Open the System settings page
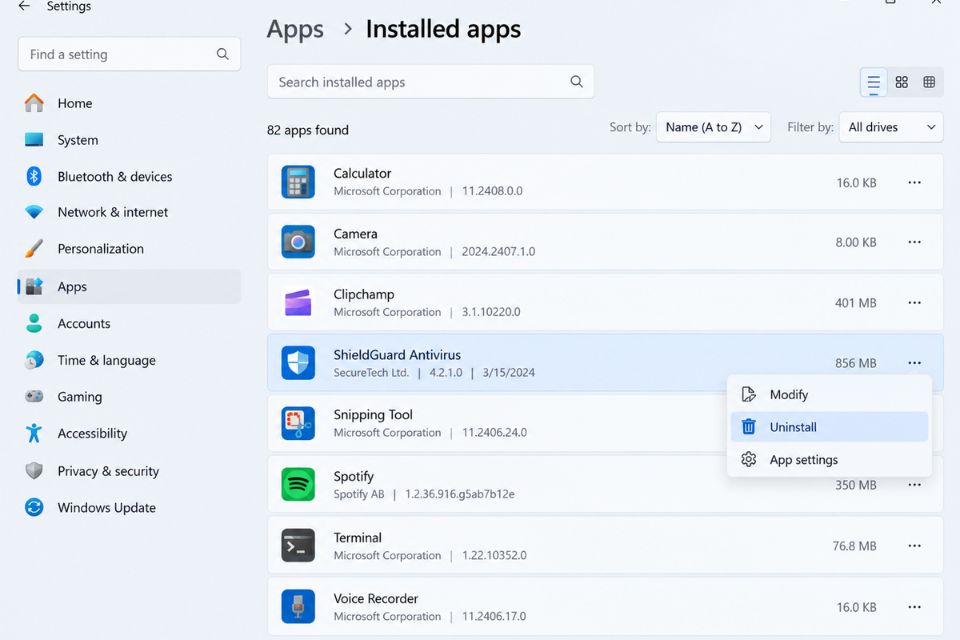The width and height of the screenshot is (960, 640). tap(129, 140)
